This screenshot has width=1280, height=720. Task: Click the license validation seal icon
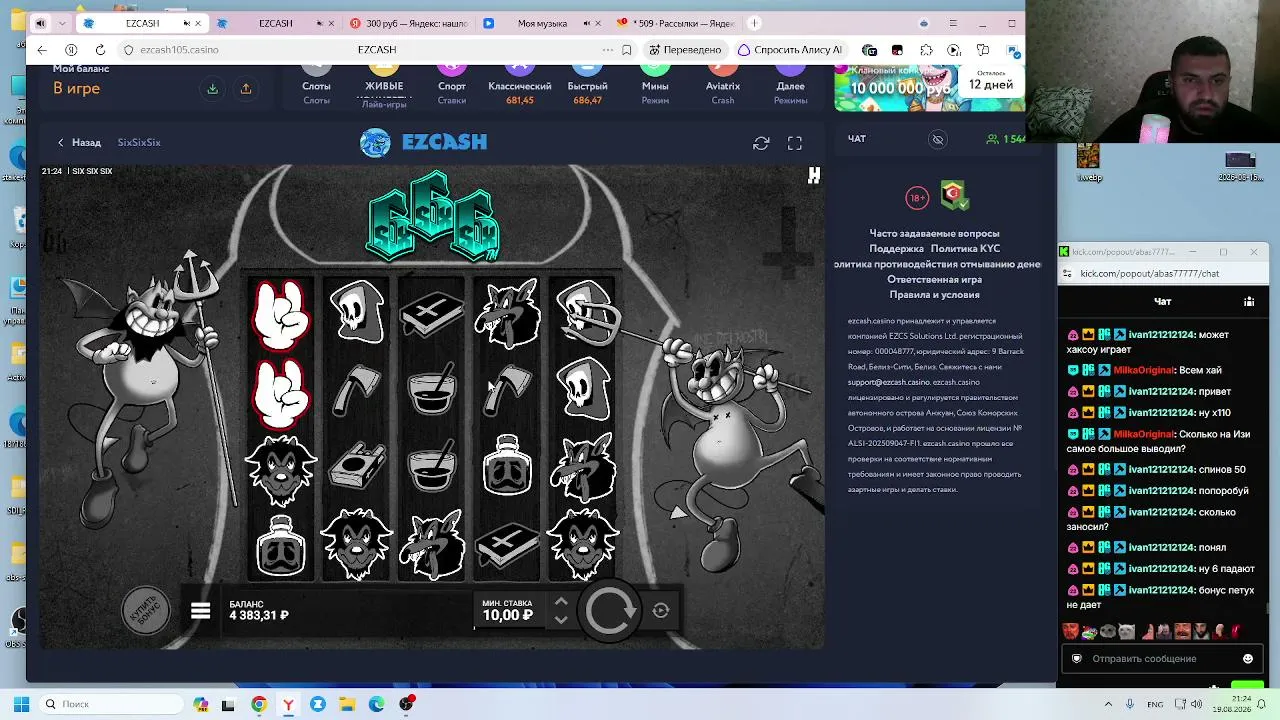[x=954, y=195]
